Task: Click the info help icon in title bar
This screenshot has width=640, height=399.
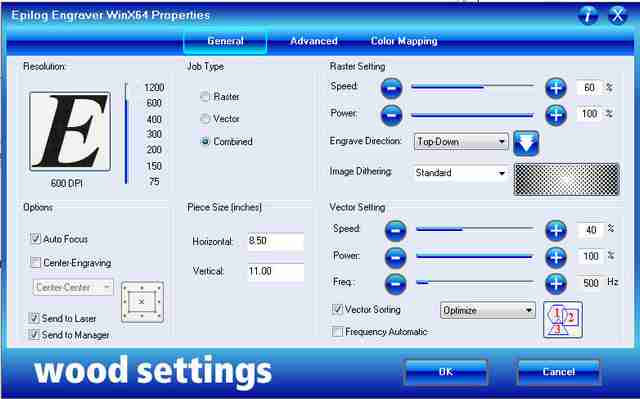Action: (588, 16)
